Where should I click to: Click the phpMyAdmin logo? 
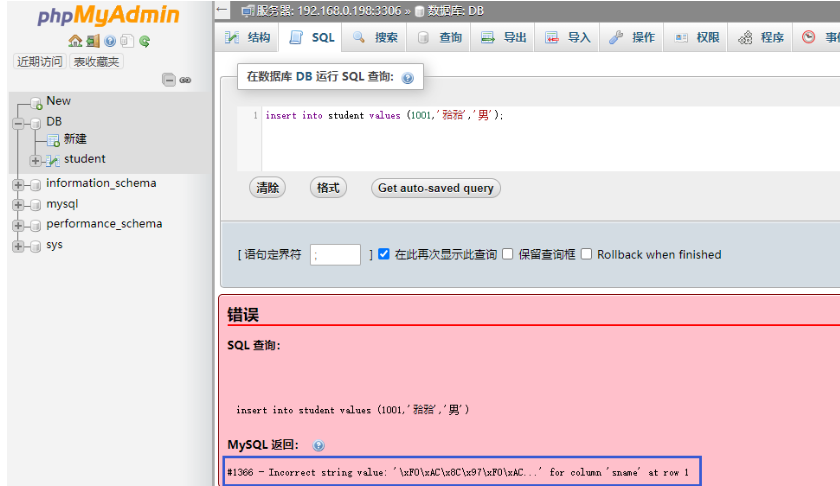click(108, 15)
